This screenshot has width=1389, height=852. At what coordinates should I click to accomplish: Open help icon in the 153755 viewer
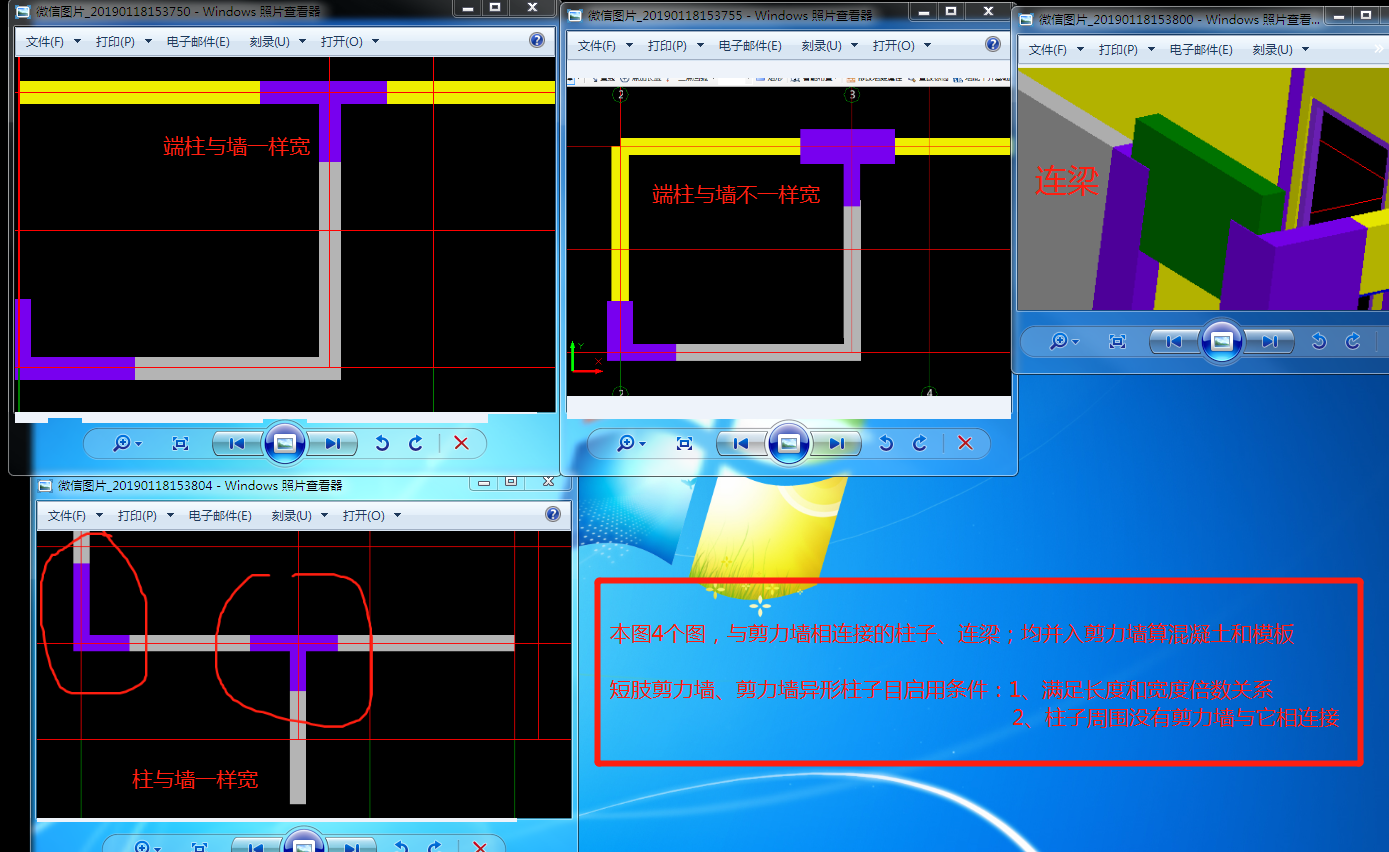click(x=993, y=45)
